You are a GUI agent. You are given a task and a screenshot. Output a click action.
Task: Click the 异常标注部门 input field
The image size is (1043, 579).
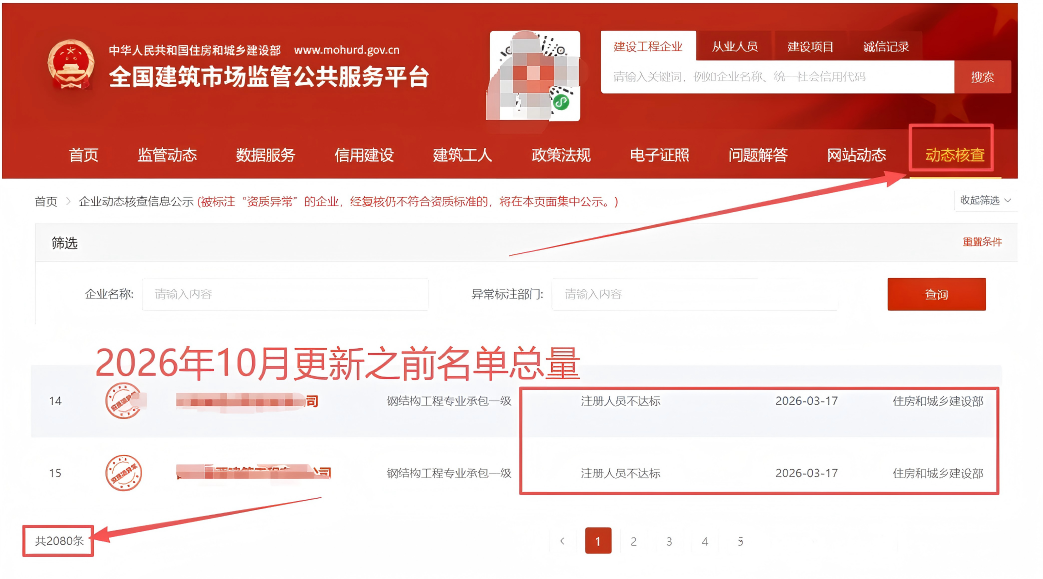click(694, 294)
